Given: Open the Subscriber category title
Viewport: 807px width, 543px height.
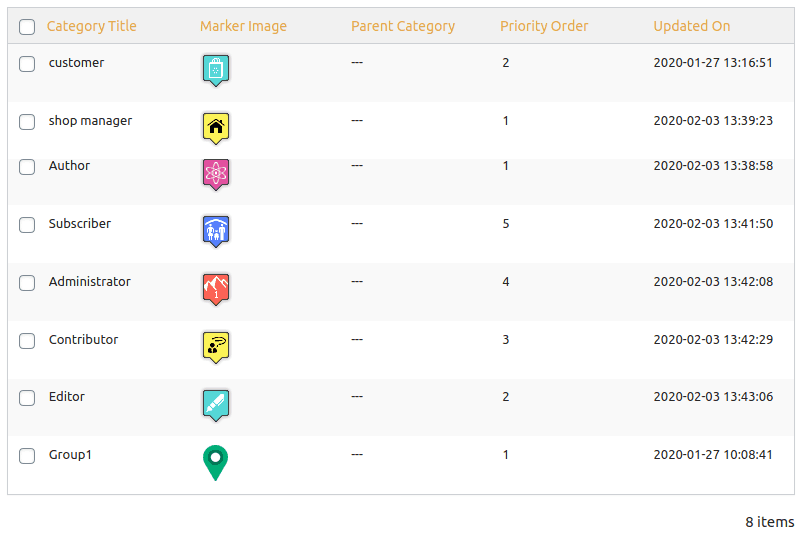Looking at the screenshot, I should click(x=80, y=224).
